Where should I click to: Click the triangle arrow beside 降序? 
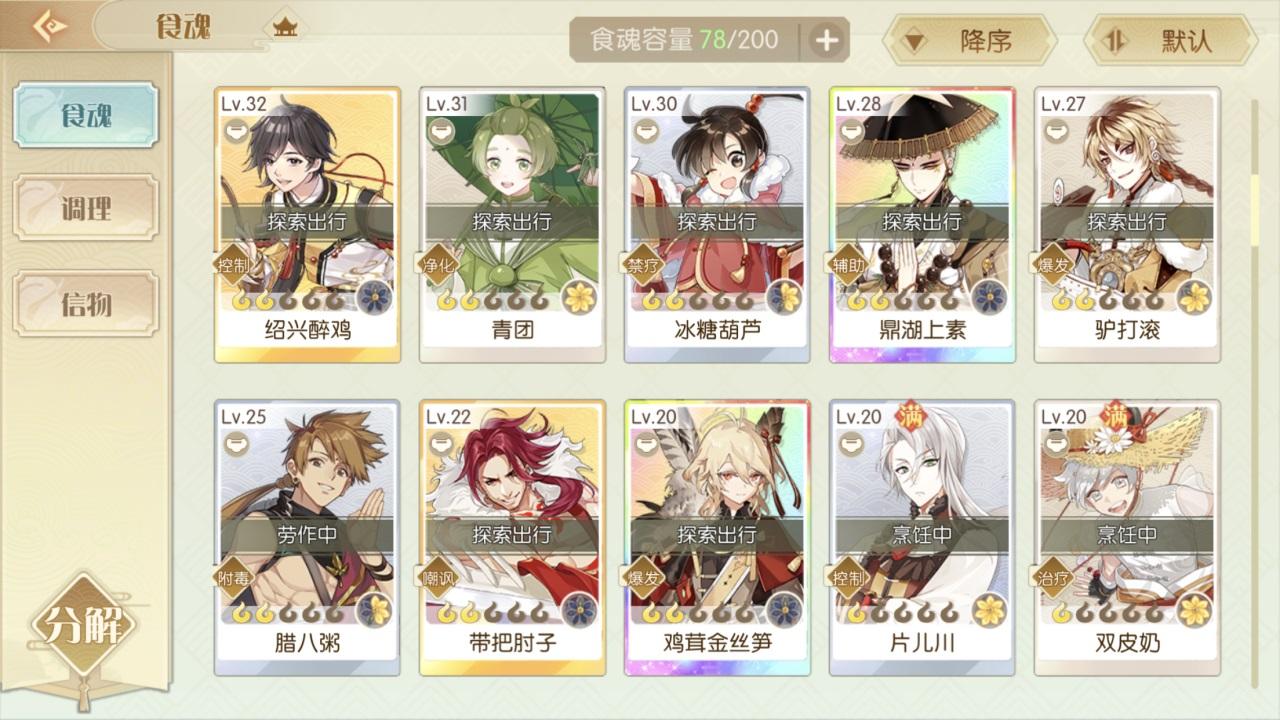pos(914,42)
